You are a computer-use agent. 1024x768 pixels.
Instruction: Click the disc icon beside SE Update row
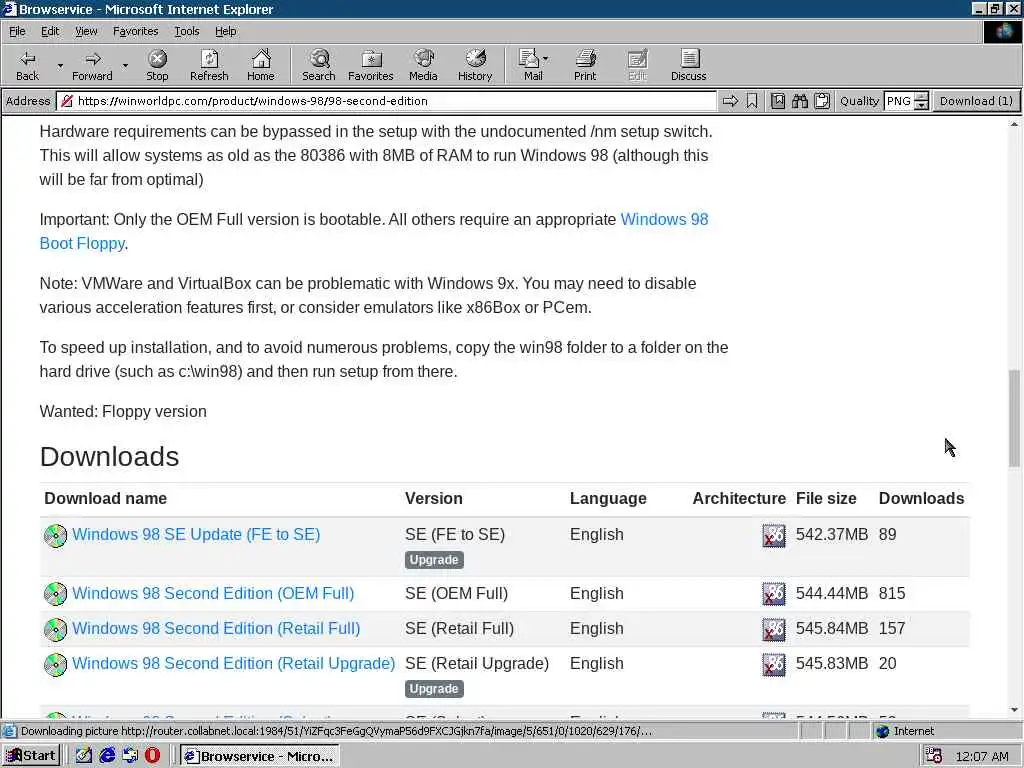tap(56, 536)
